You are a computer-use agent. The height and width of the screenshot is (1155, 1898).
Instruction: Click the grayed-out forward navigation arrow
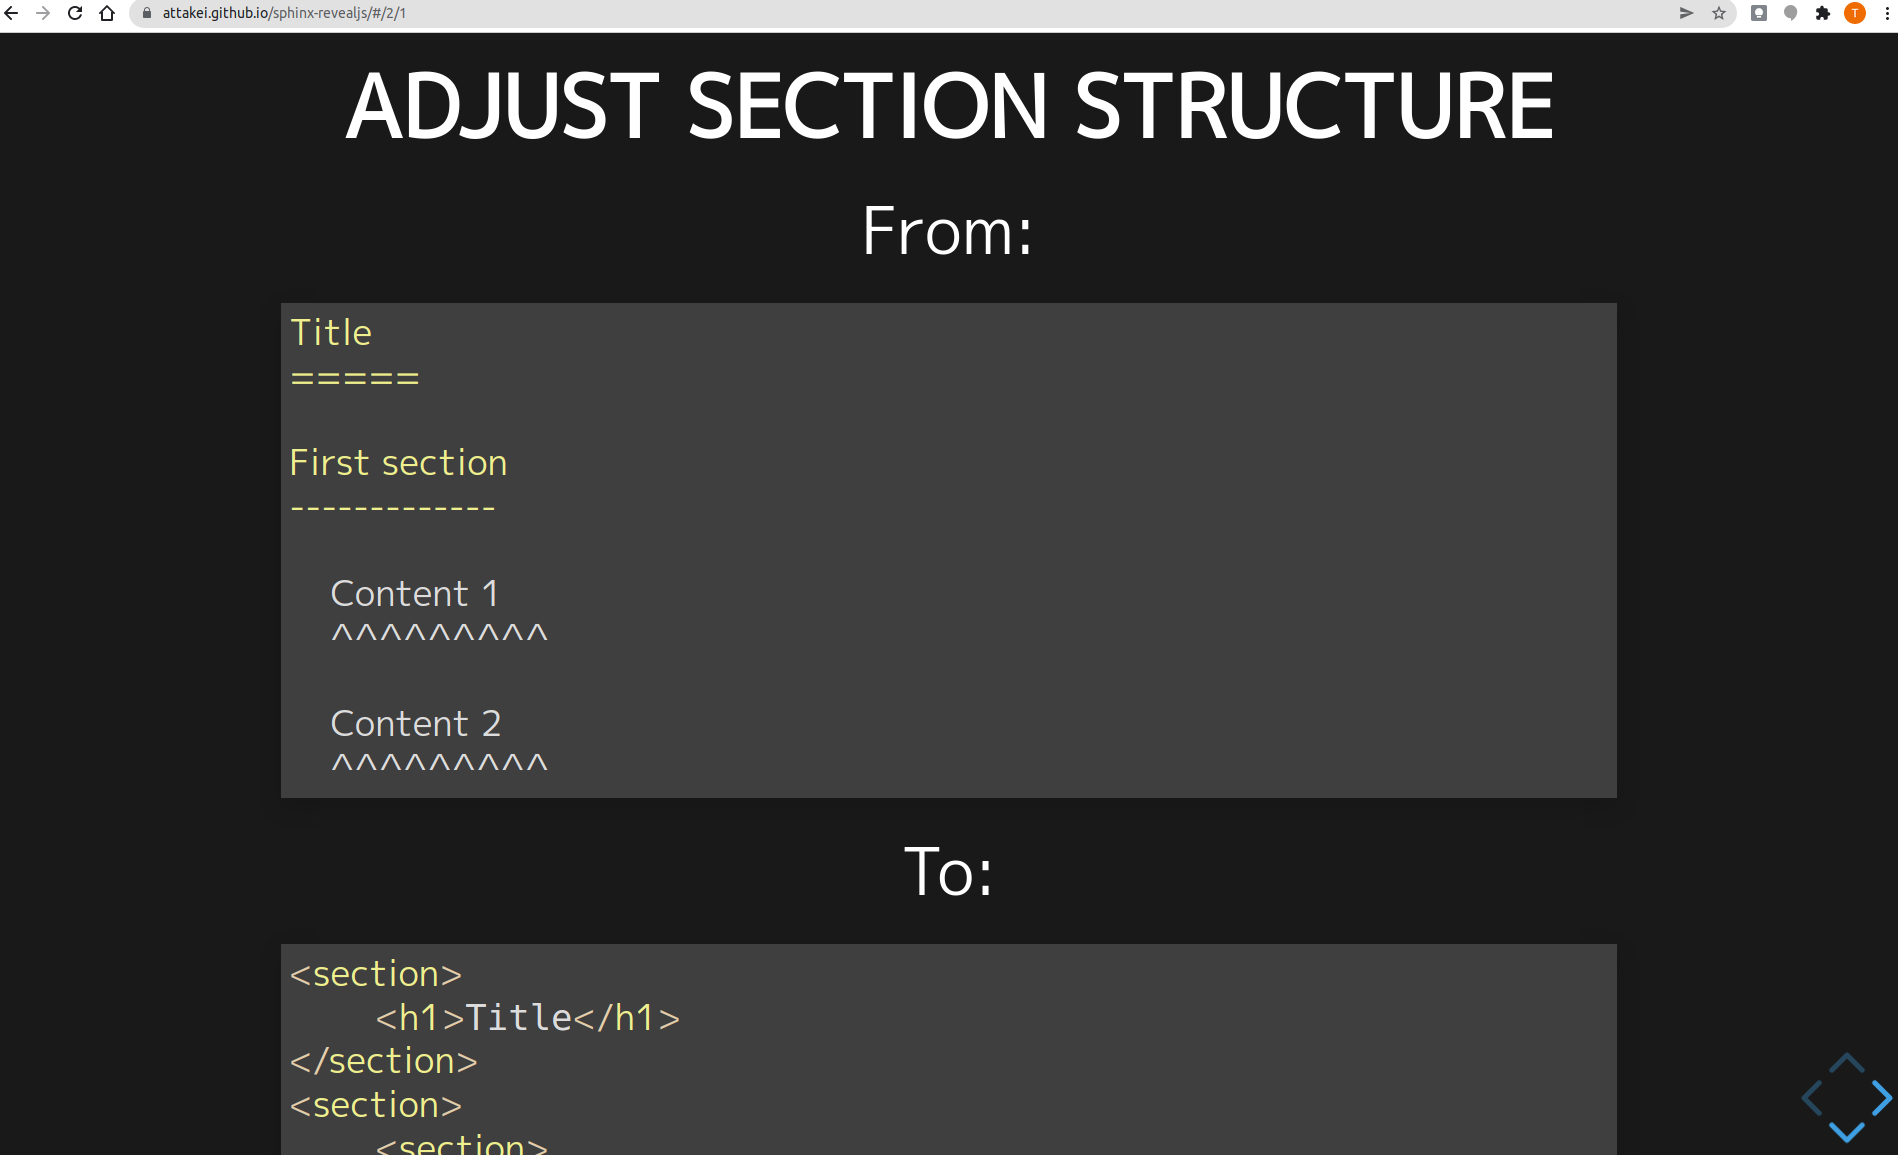coord(43,13)
